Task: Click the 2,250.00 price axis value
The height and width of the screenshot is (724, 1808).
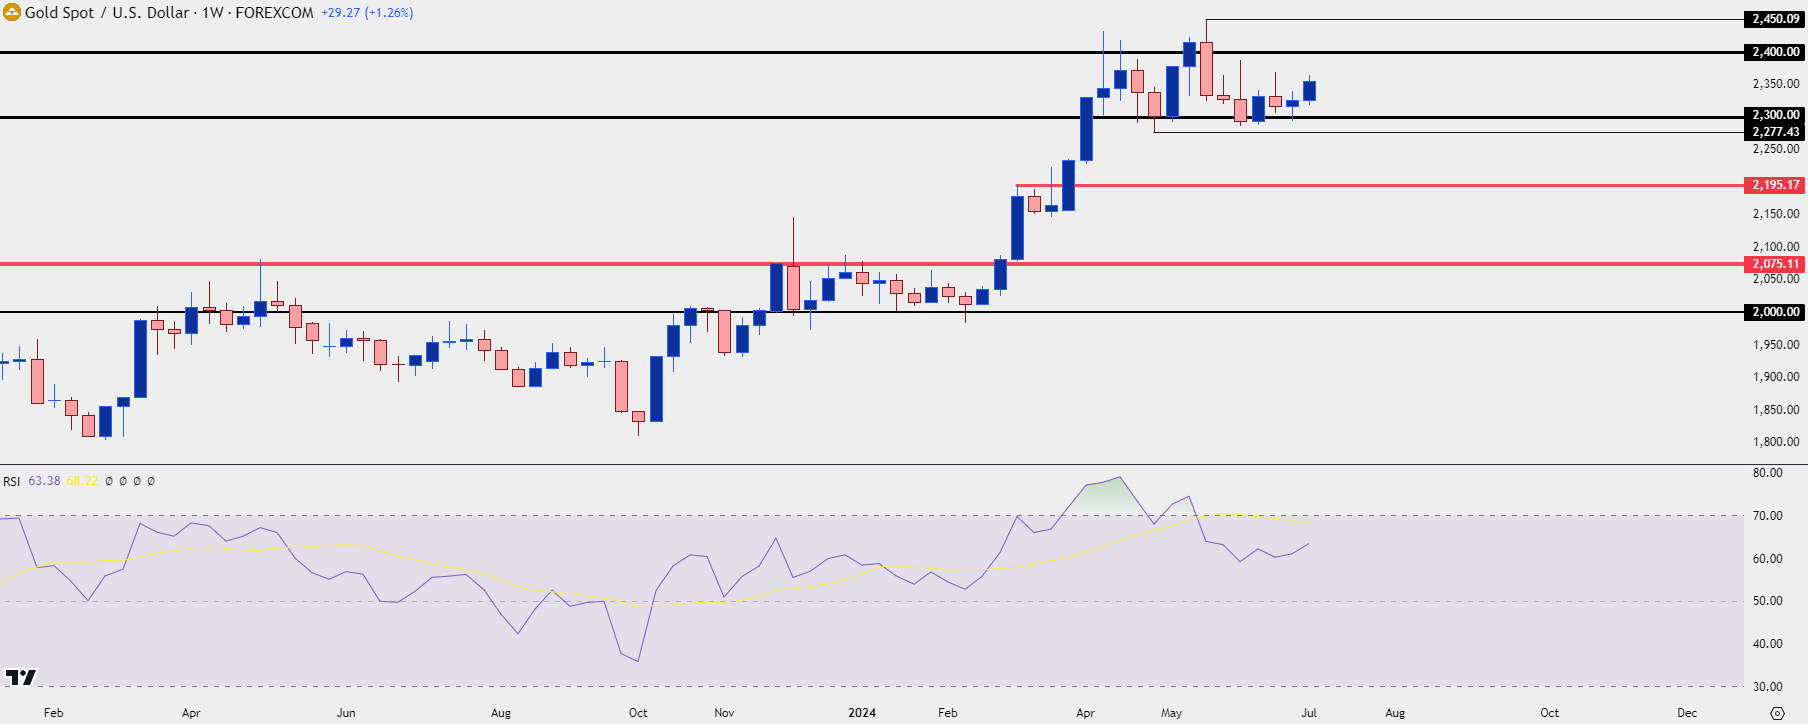Action: tap(1776, 149)
